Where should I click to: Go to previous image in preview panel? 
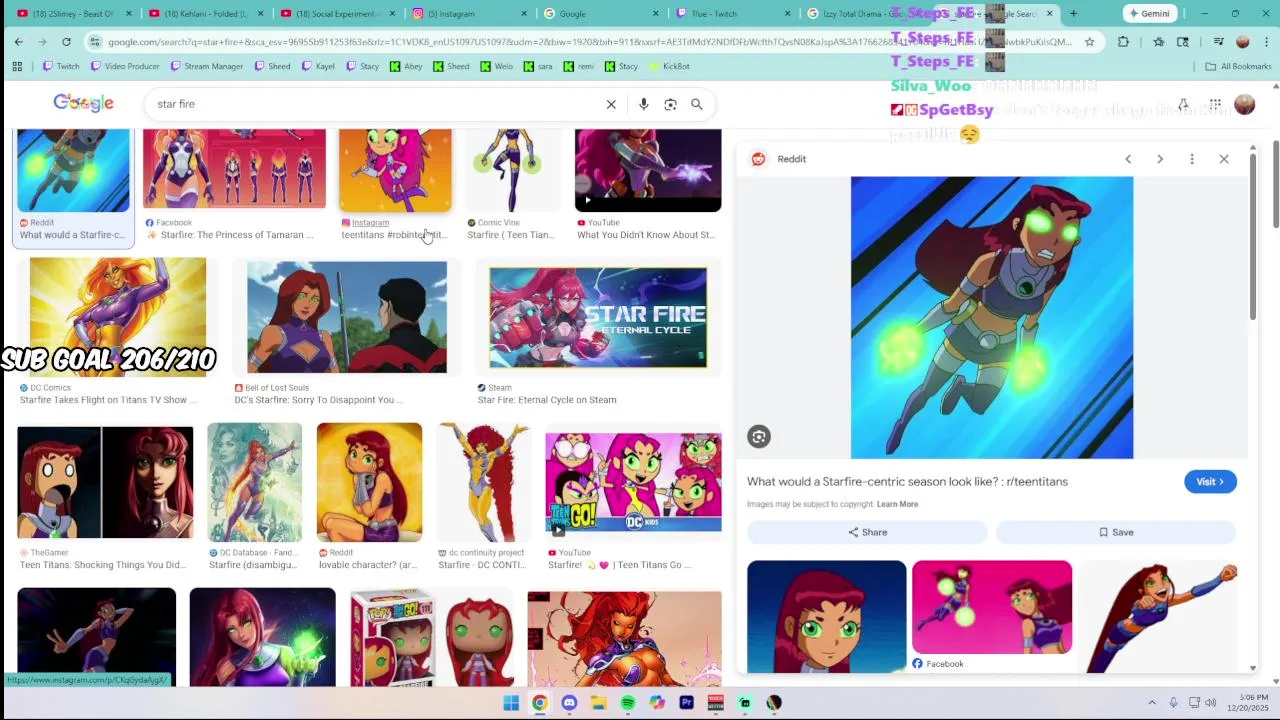(1128, 159)
